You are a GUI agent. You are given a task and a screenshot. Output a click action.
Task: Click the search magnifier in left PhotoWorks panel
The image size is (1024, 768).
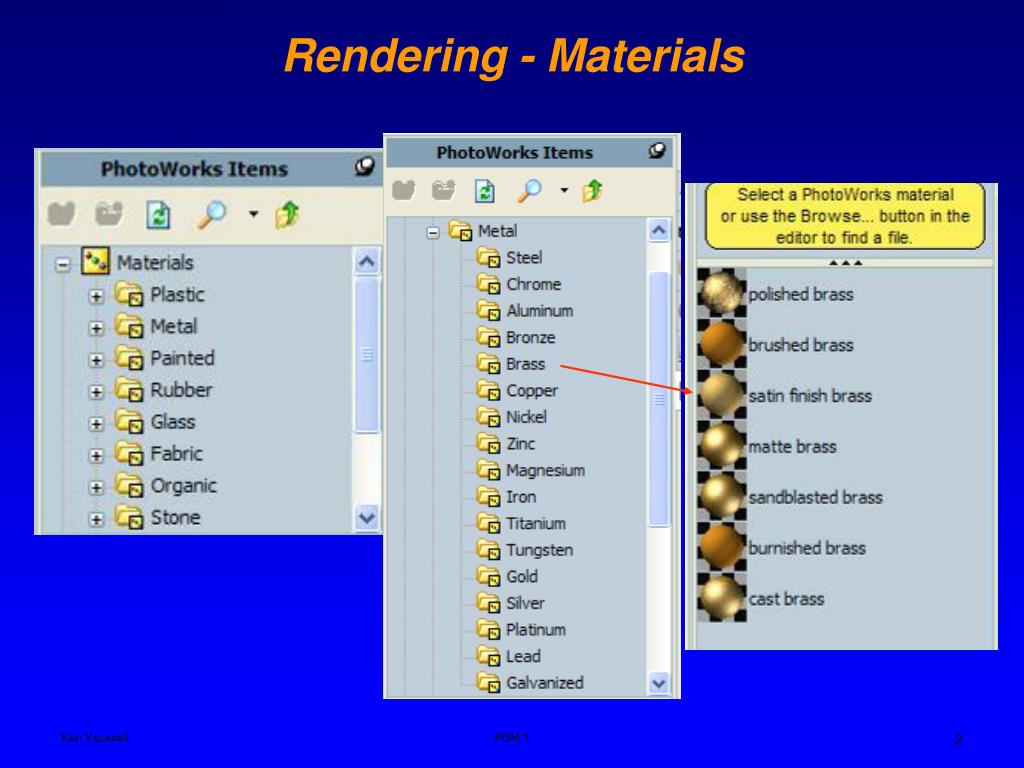pos(212,214)
